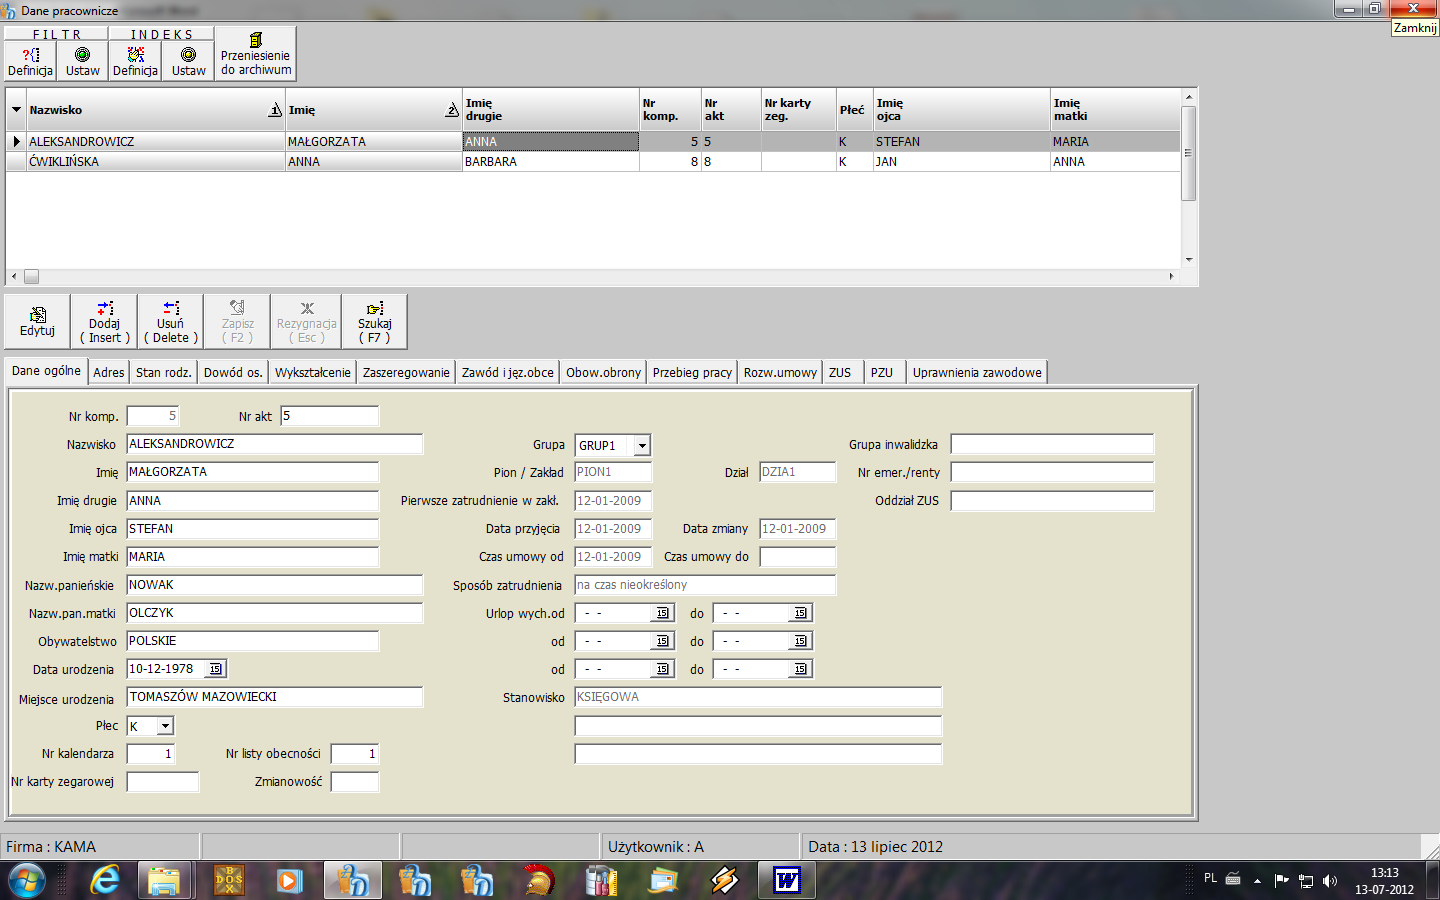The height and width of the screenshot is (900, 1440).
Task: Open calendar for third row do date
Action: point(800,669)
